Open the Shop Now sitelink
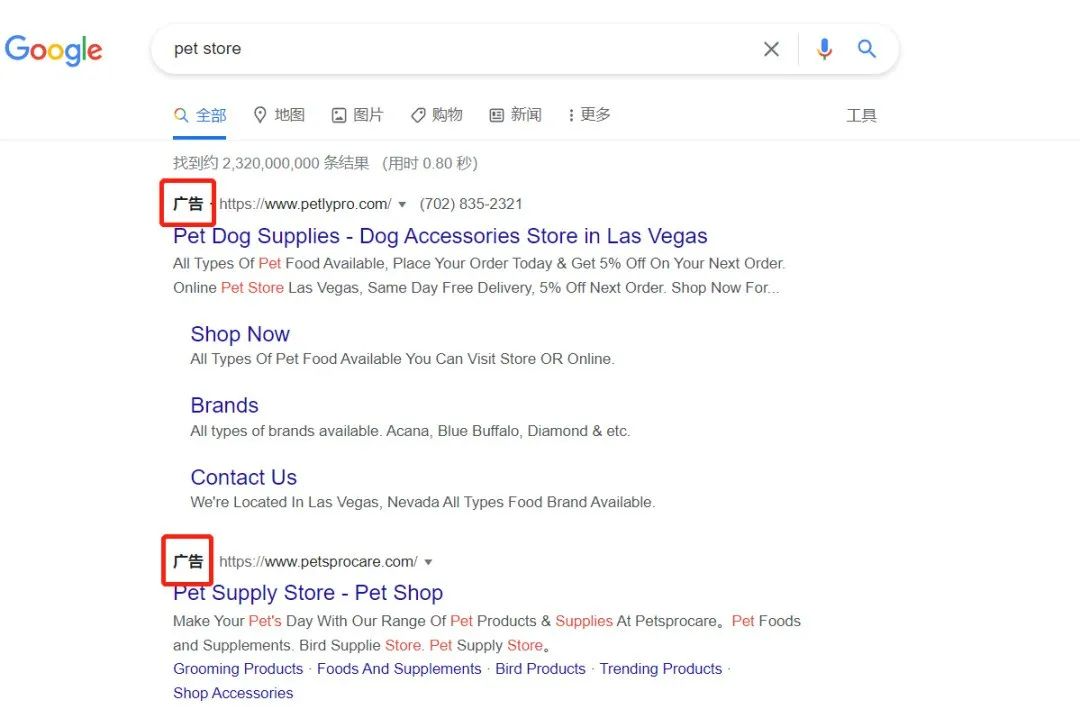The image size is (1080, 707). 240,334
